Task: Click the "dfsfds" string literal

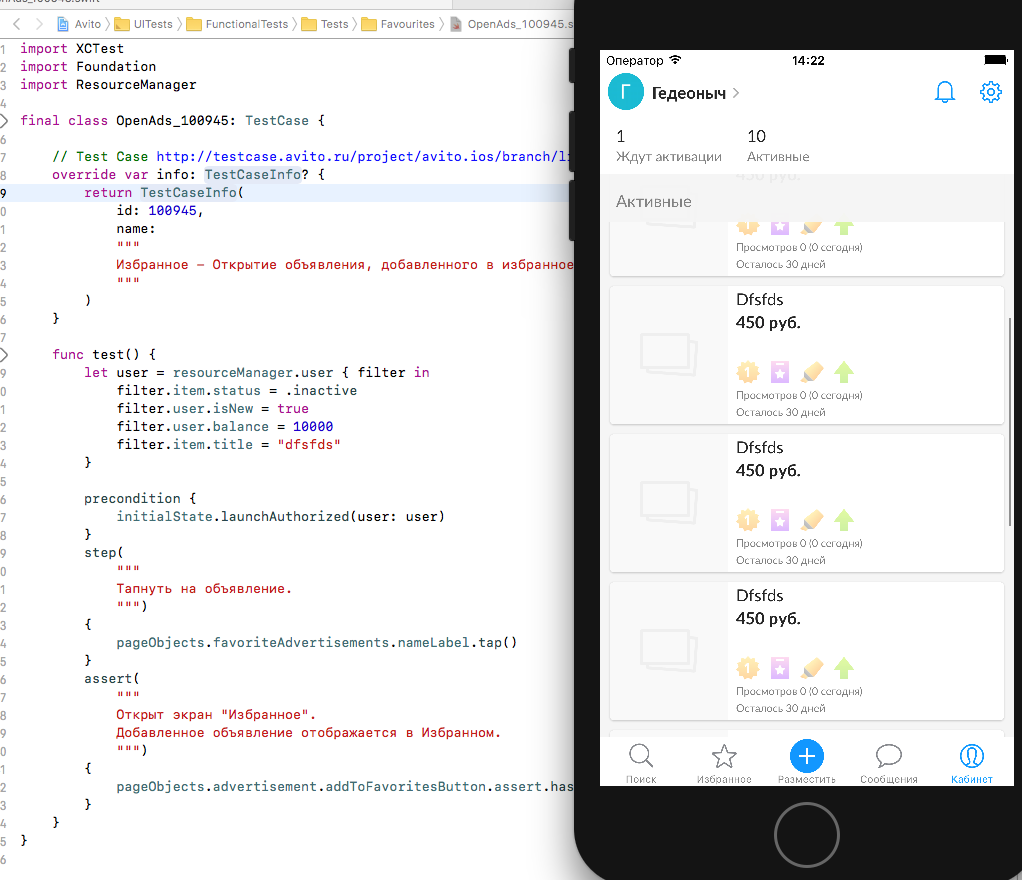Action: [309, 445]
